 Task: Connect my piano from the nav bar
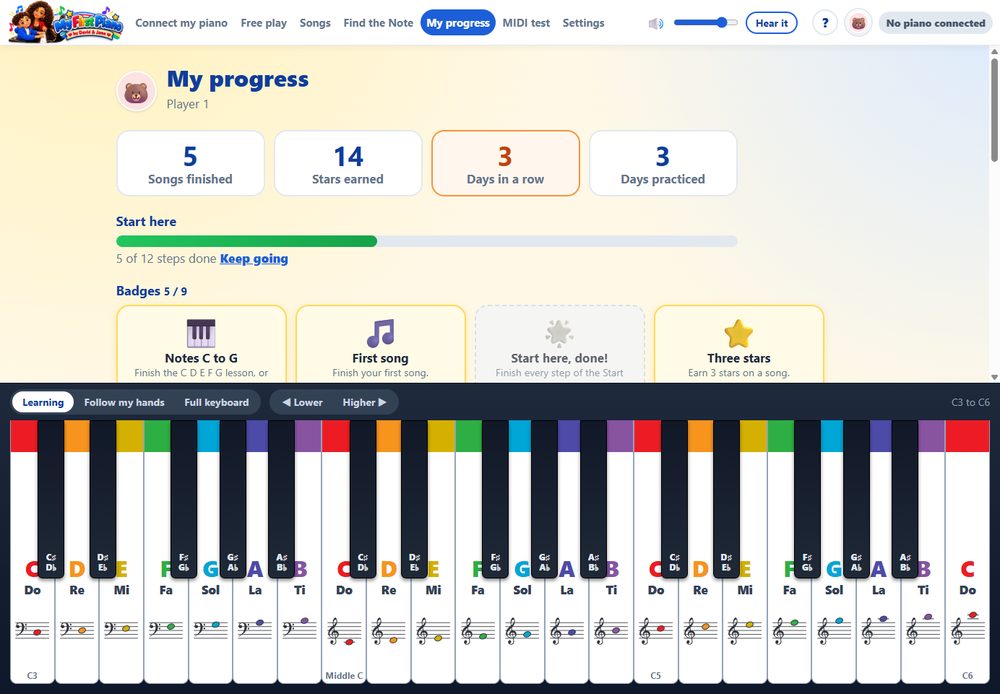click(x=181, y=23)
